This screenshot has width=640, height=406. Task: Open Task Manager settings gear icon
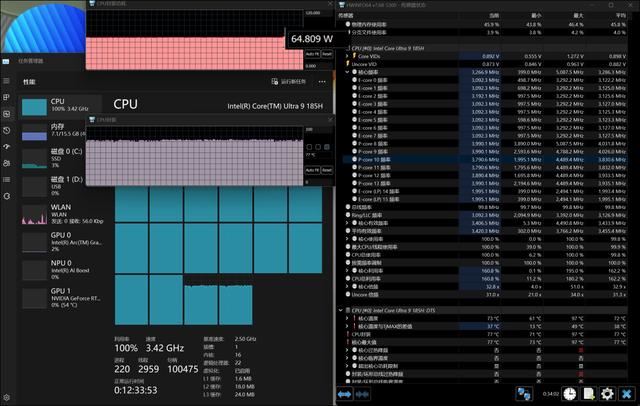click(x=7, y=397)
